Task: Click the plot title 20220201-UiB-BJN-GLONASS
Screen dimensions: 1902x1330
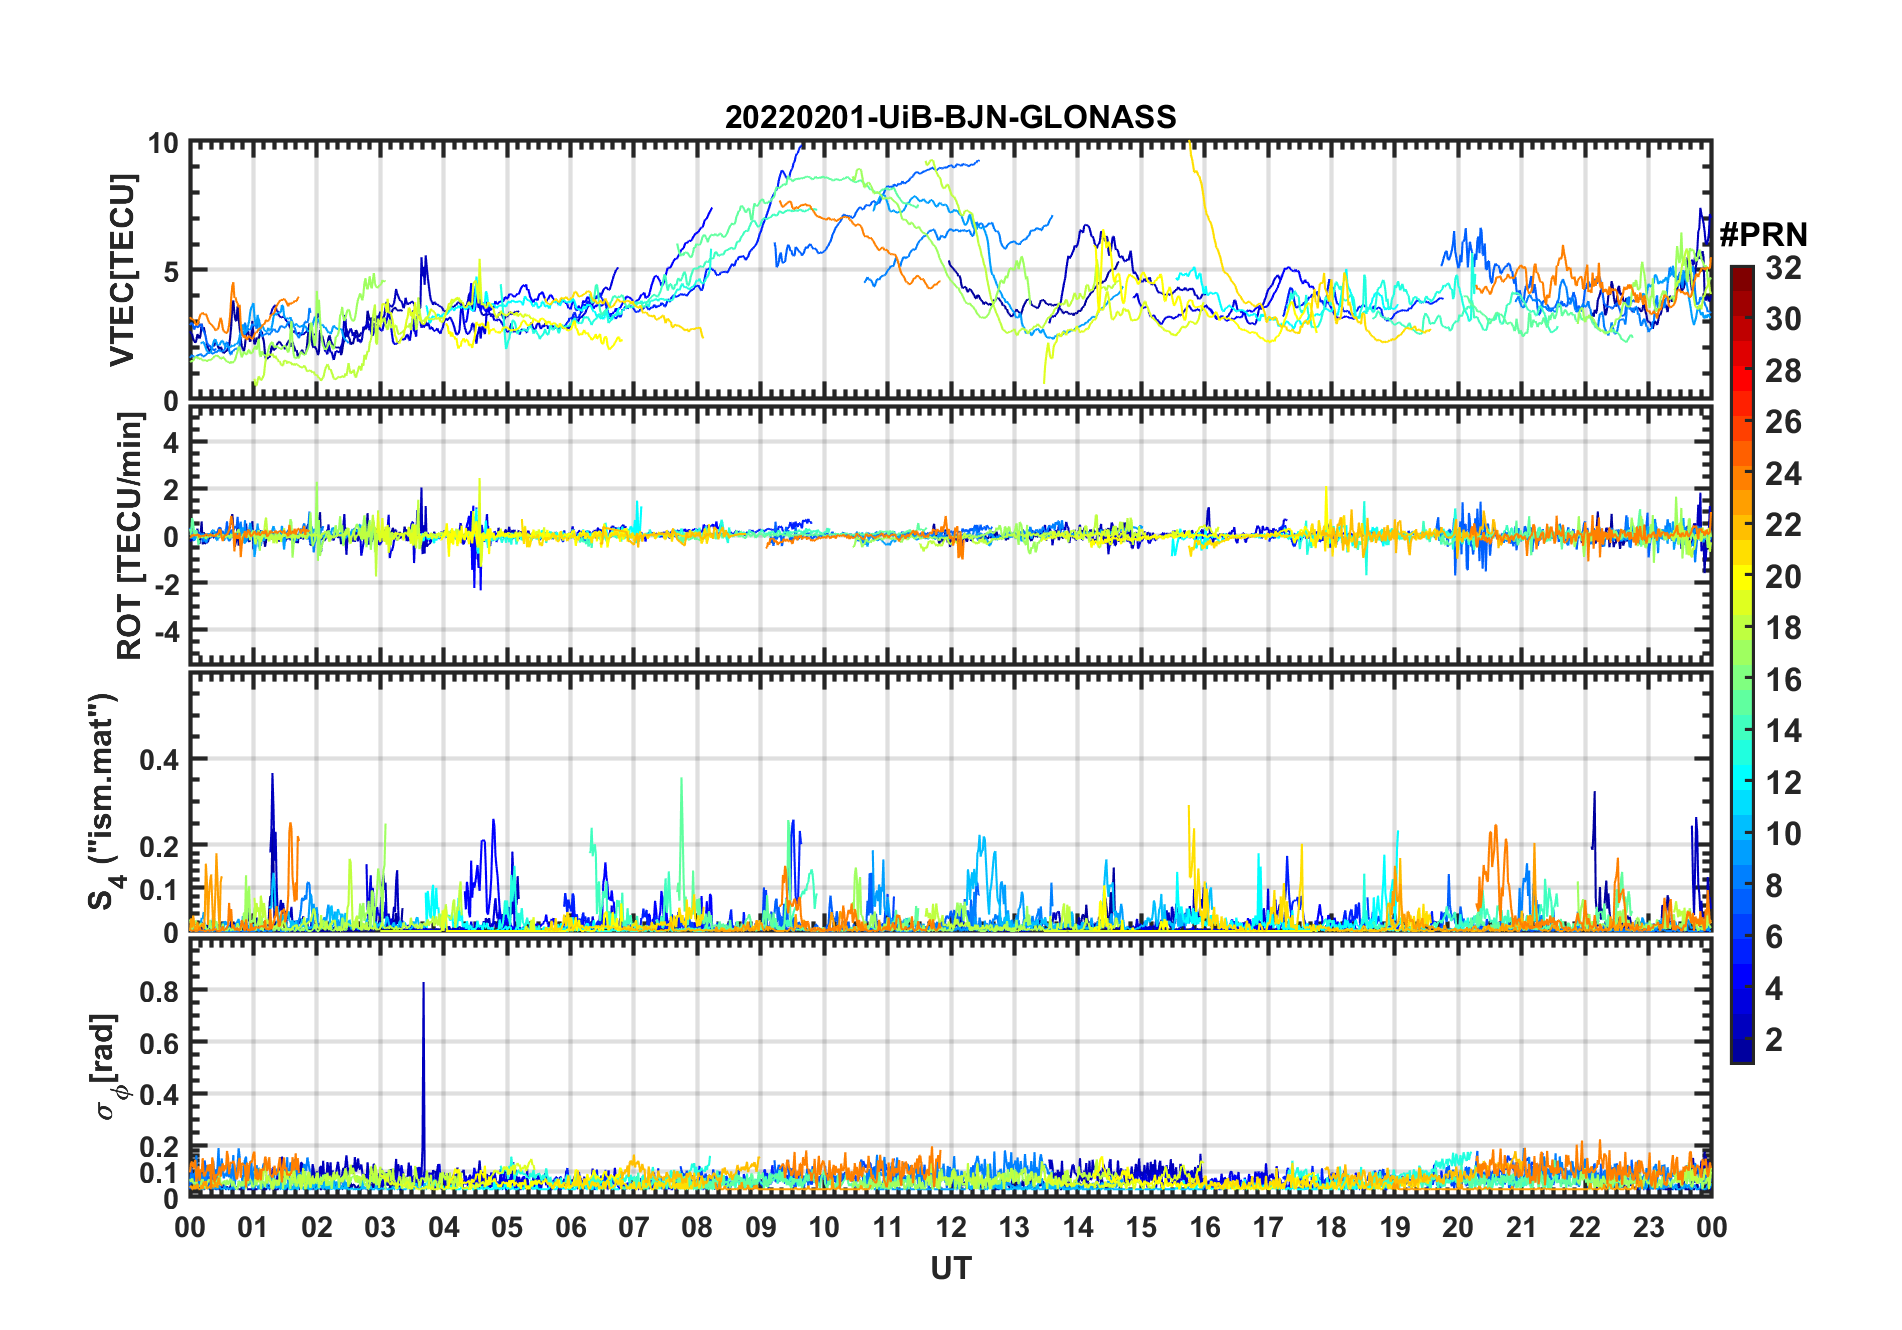Action: pos(950,117)
